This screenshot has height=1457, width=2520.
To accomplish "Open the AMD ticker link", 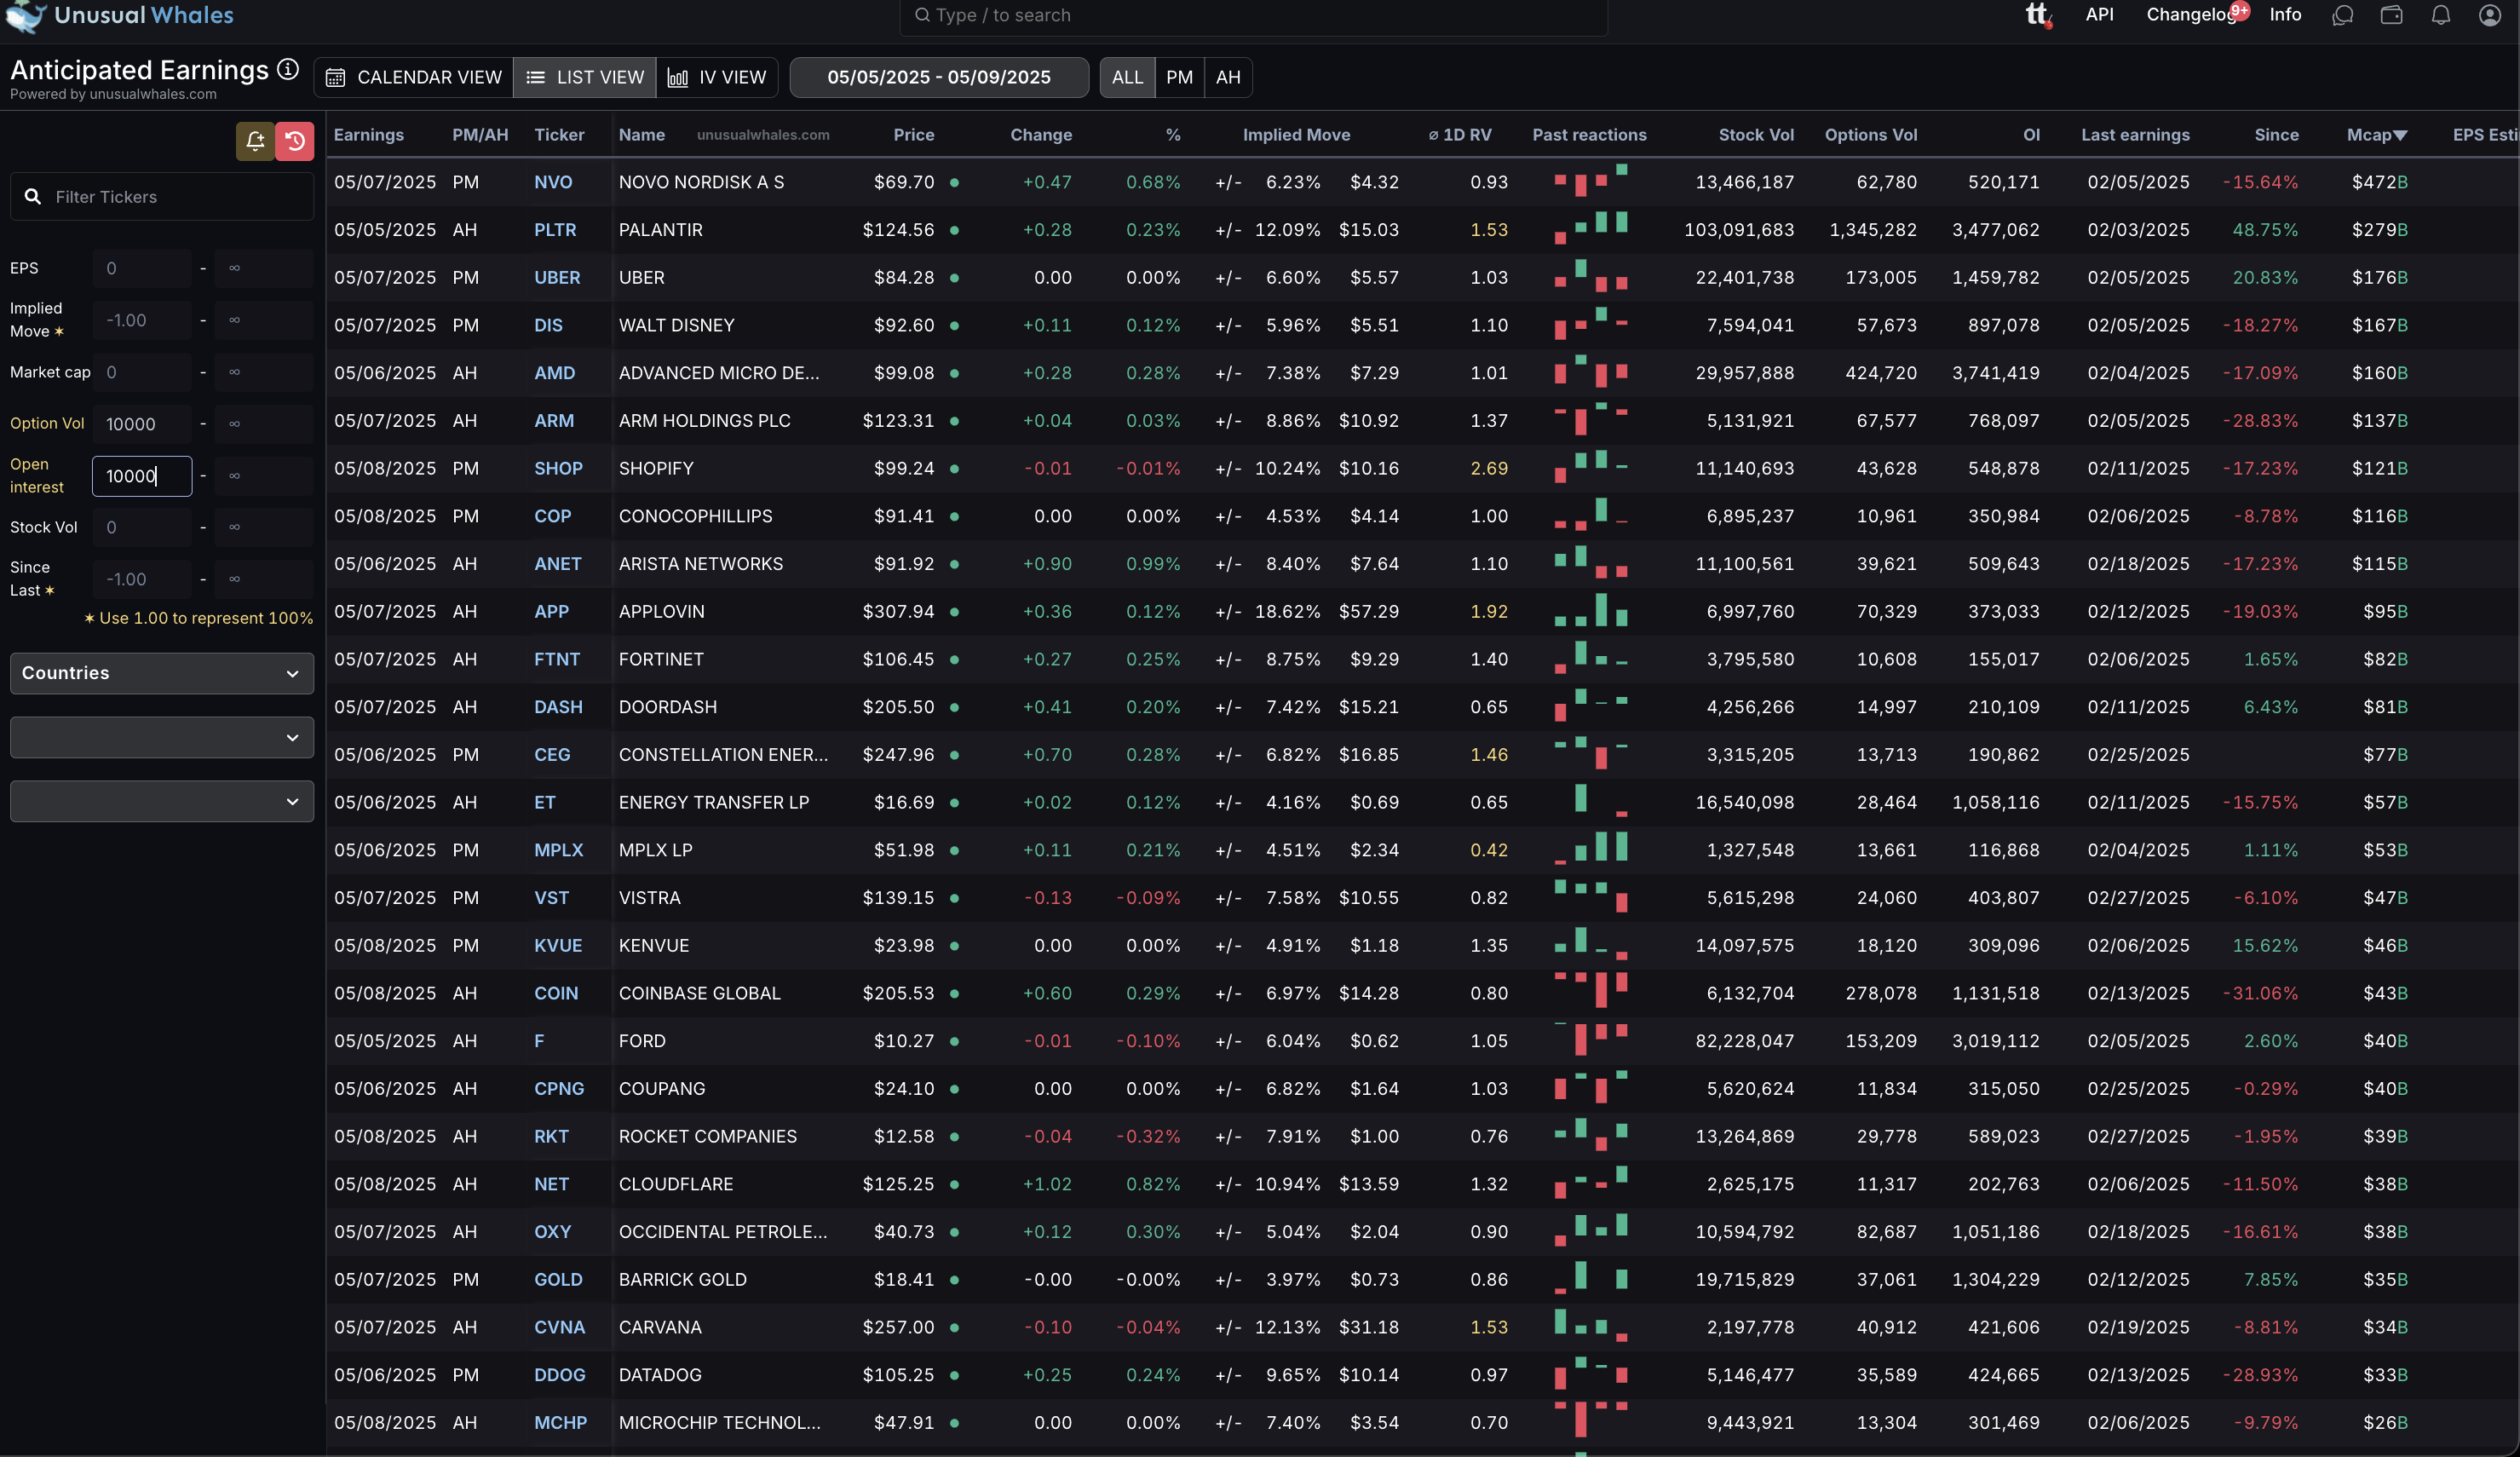I will tap(554, 373).
